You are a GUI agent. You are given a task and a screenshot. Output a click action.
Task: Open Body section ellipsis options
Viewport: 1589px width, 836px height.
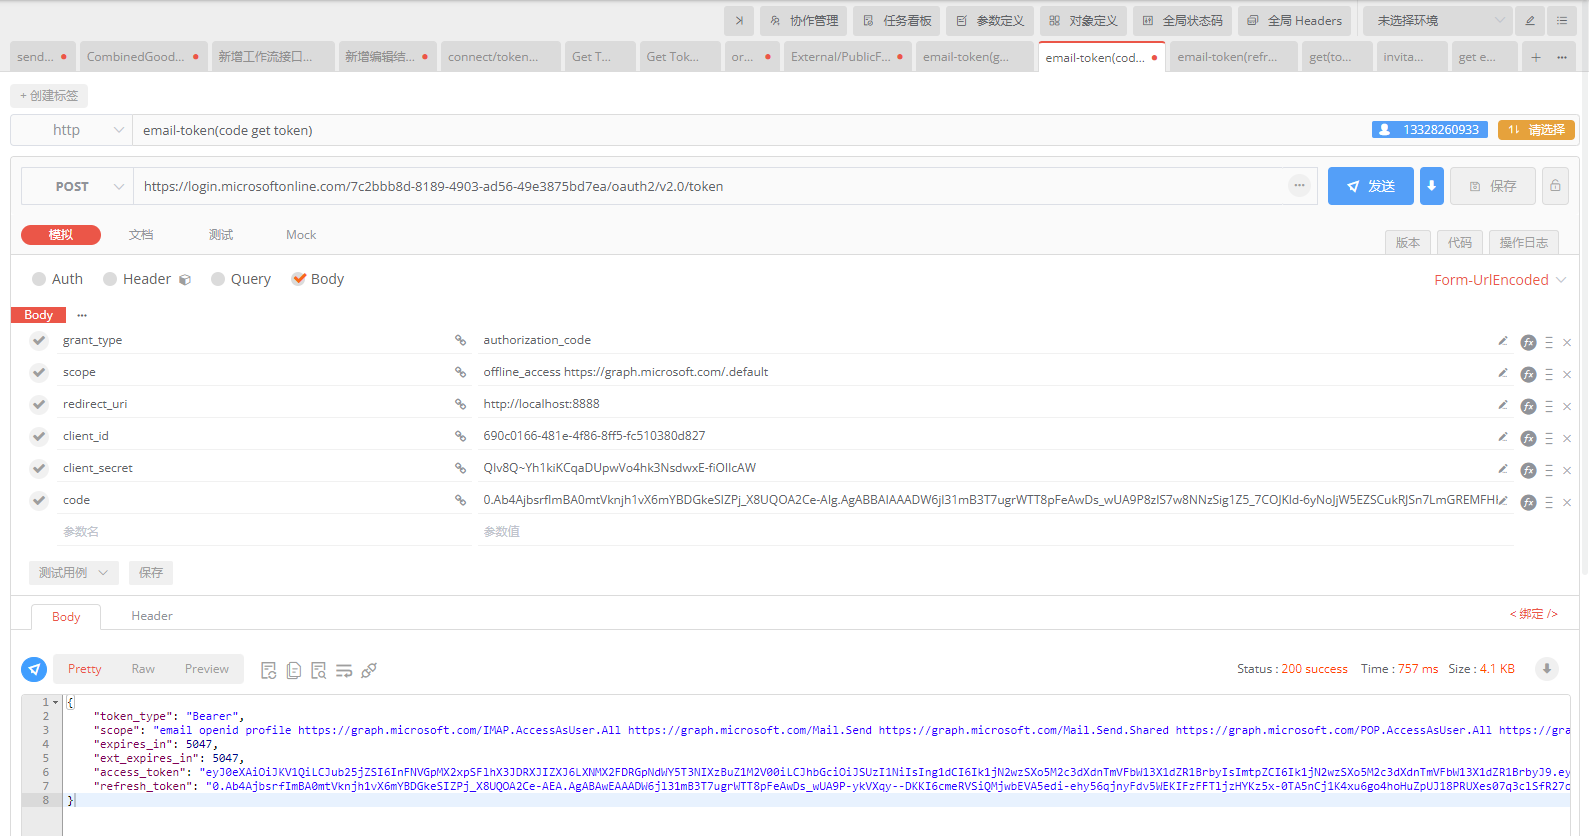82,315
